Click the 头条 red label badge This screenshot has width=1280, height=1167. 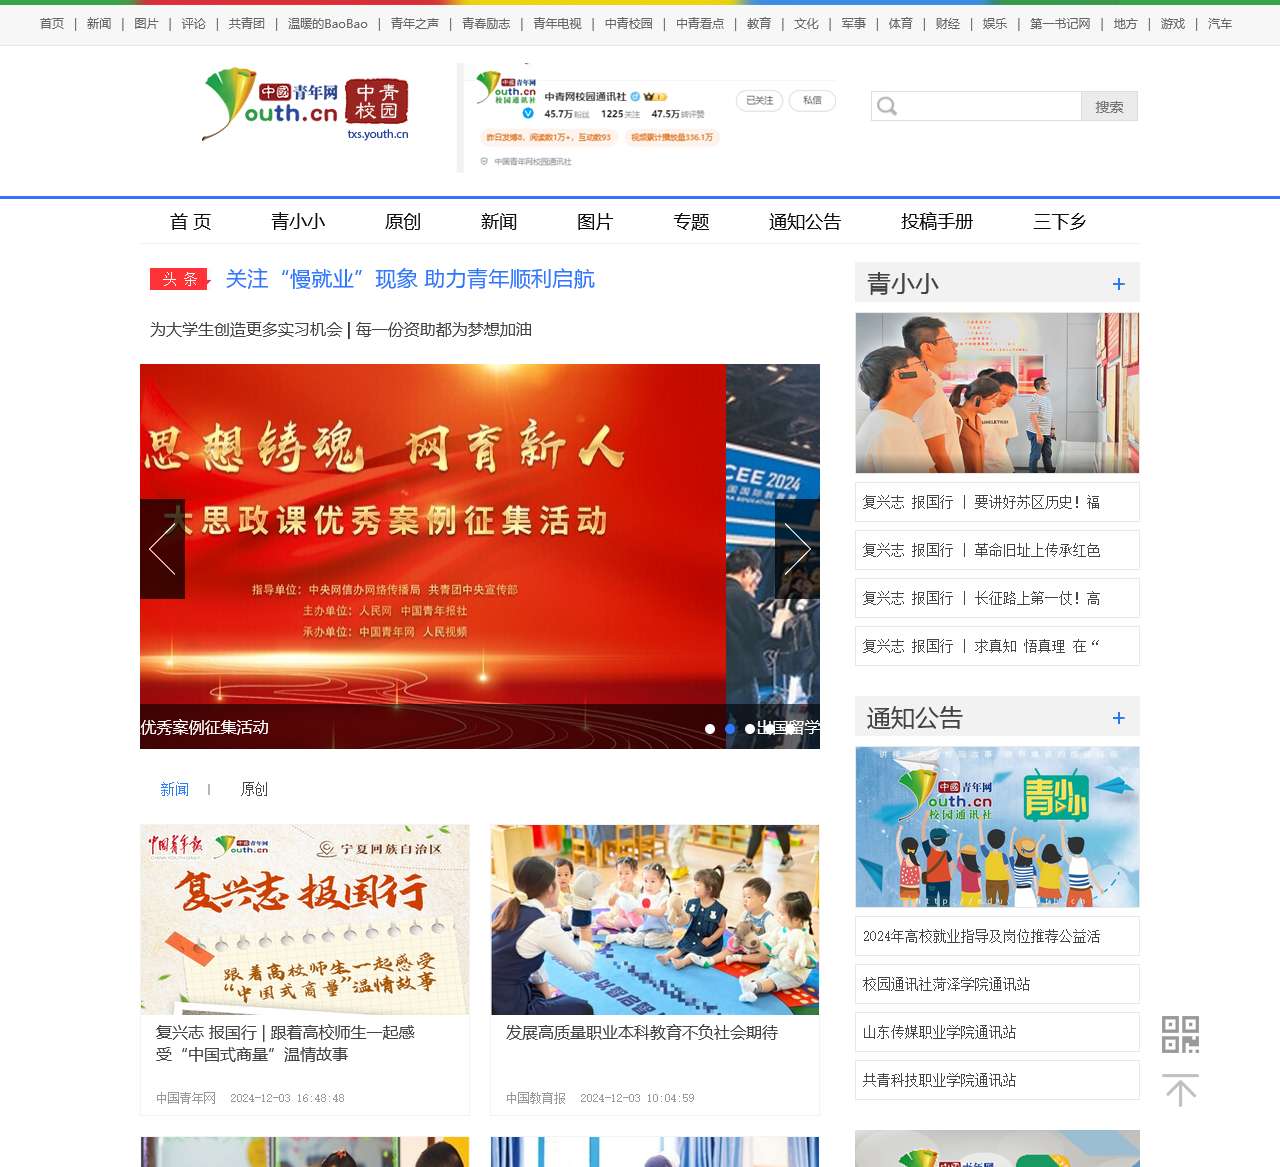tap(179, 279)
